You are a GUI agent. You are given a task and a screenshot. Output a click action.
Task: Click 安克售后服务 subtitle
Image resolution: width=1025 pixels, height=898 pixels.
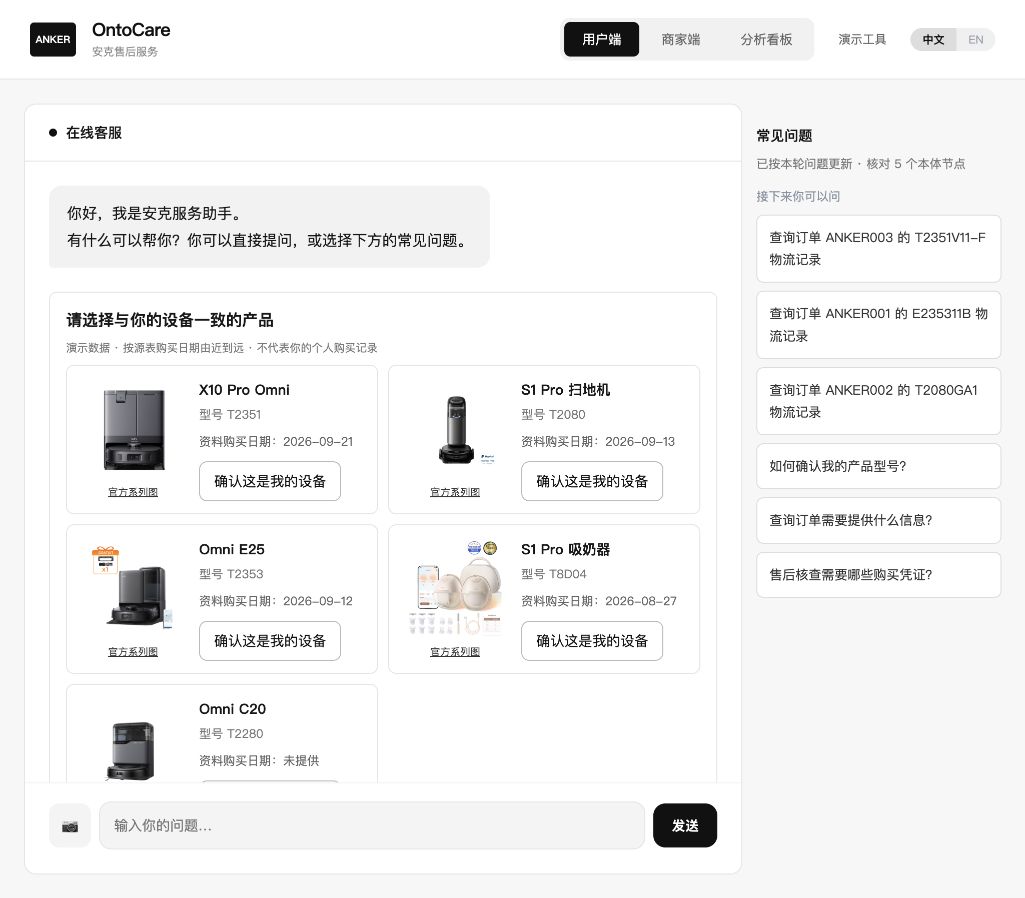click(125, 52)
